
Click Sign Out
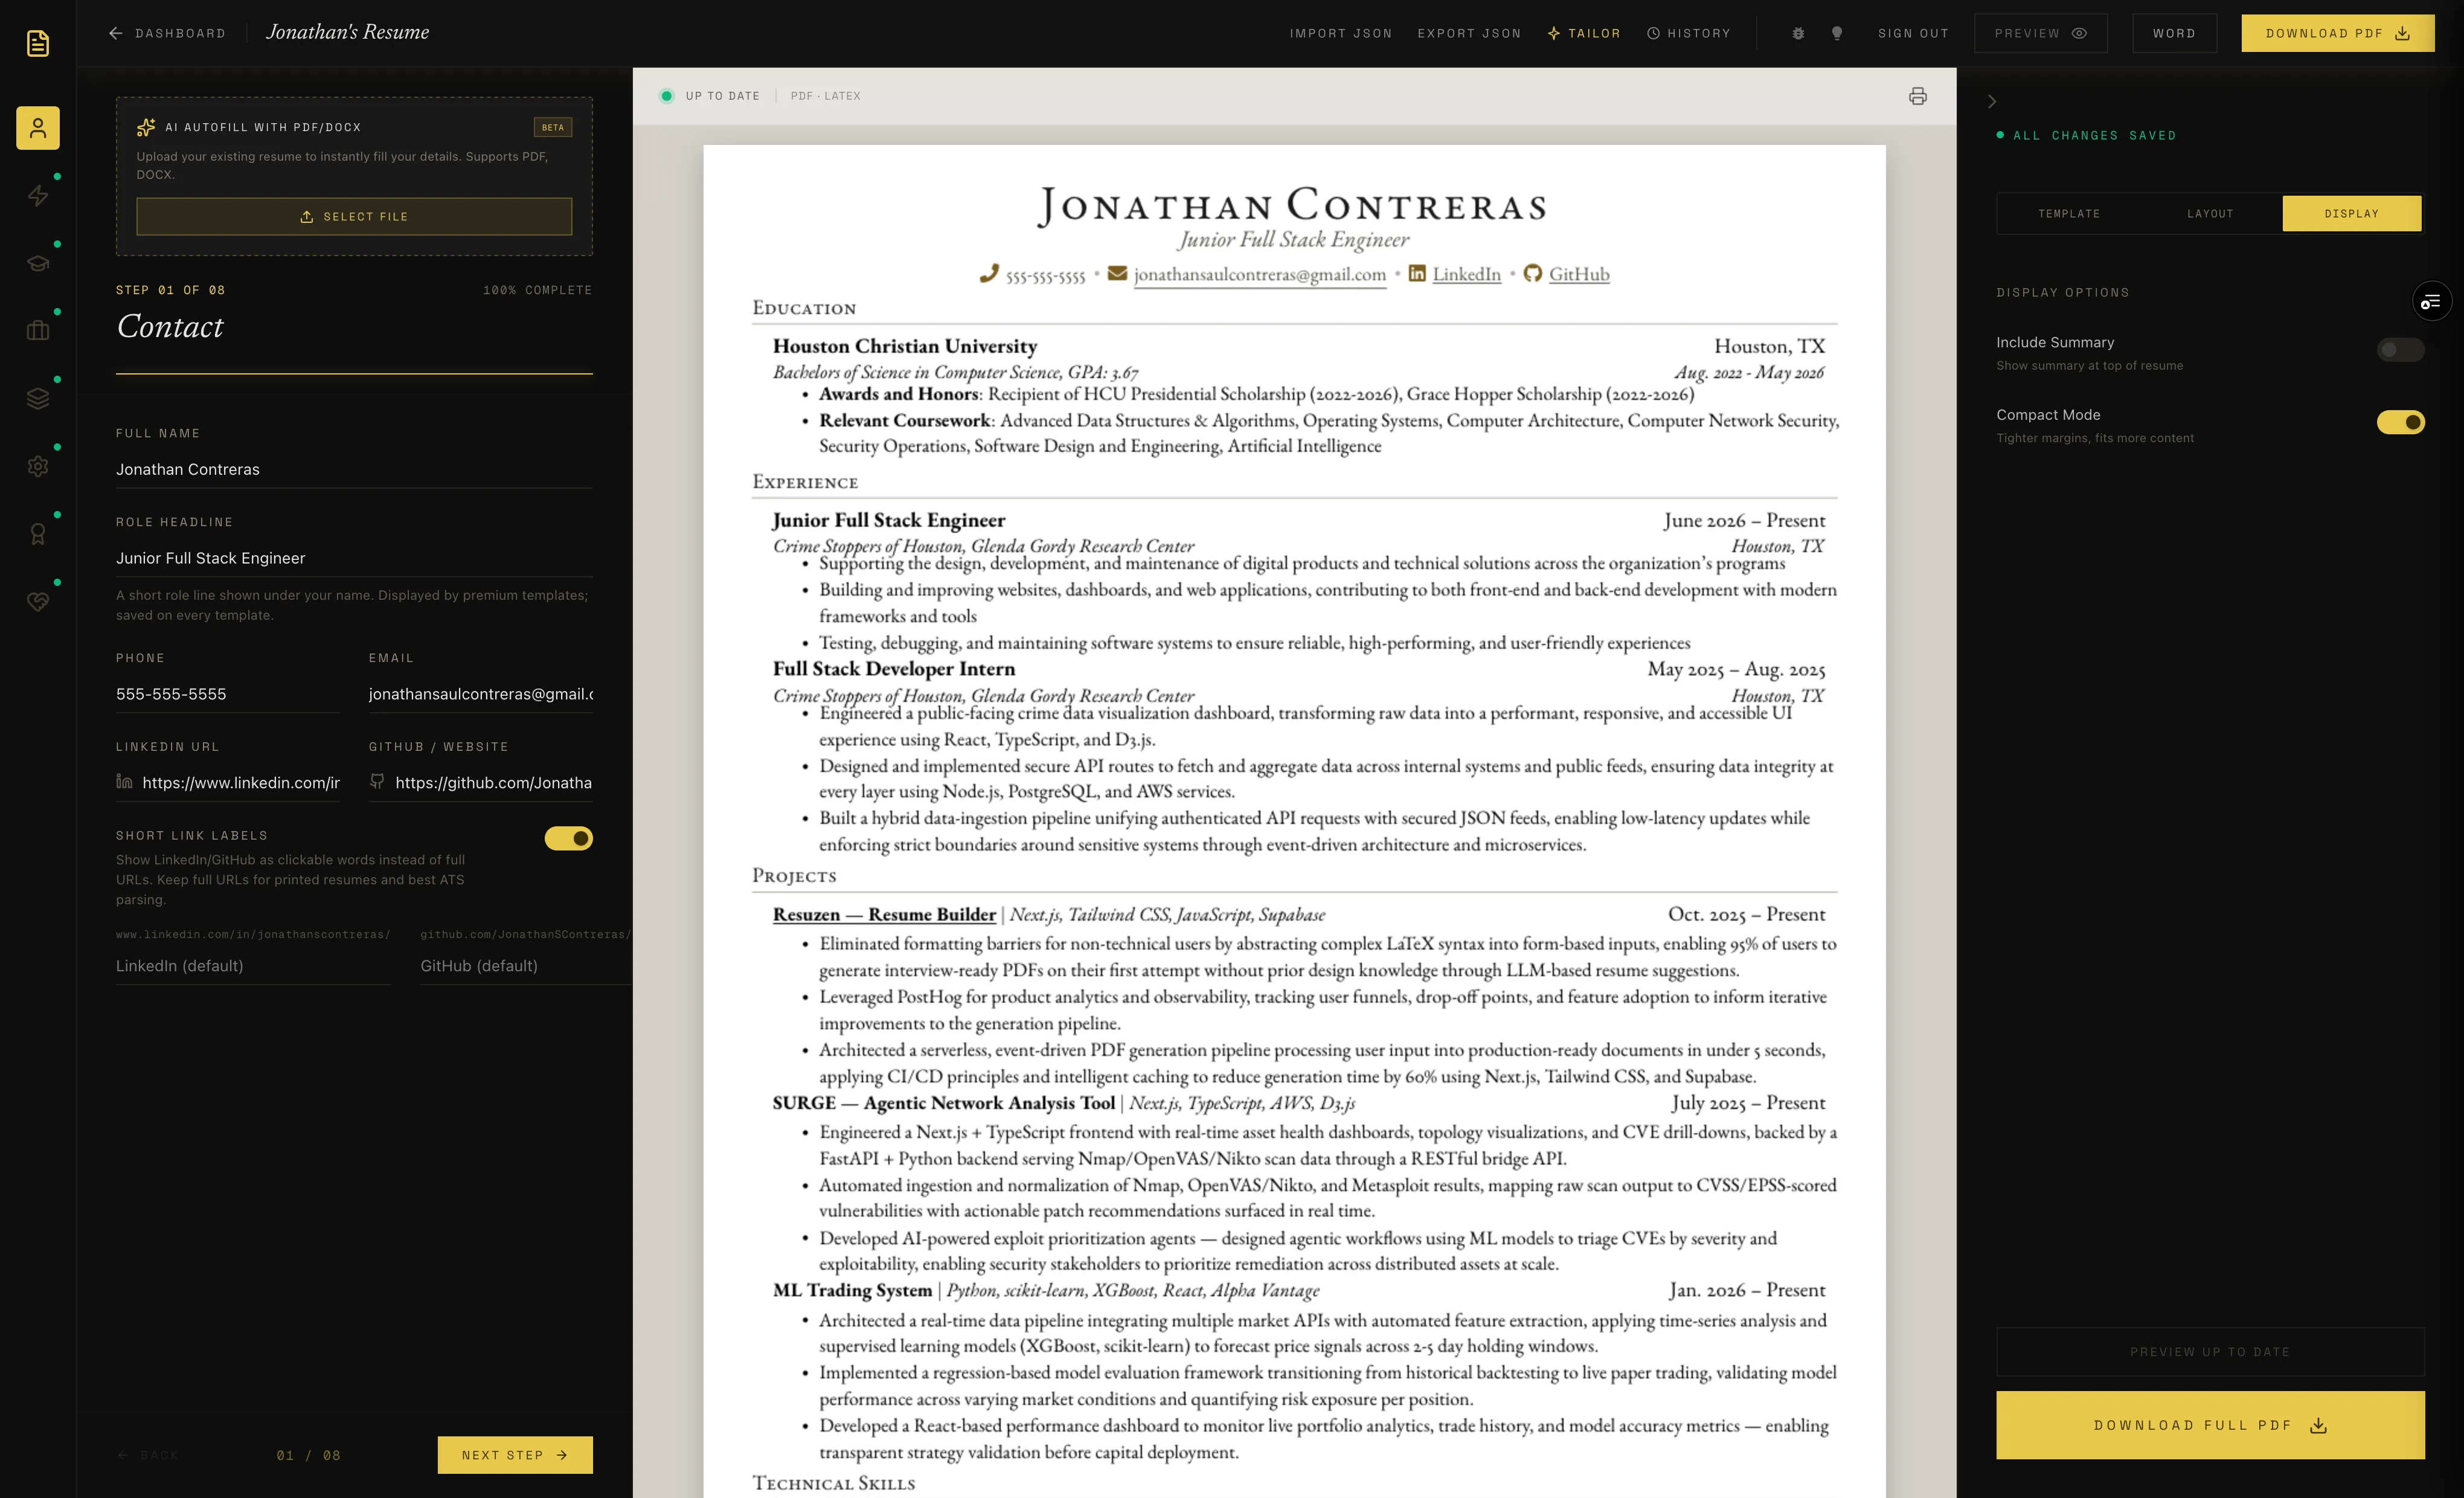tap(1913, 33)
